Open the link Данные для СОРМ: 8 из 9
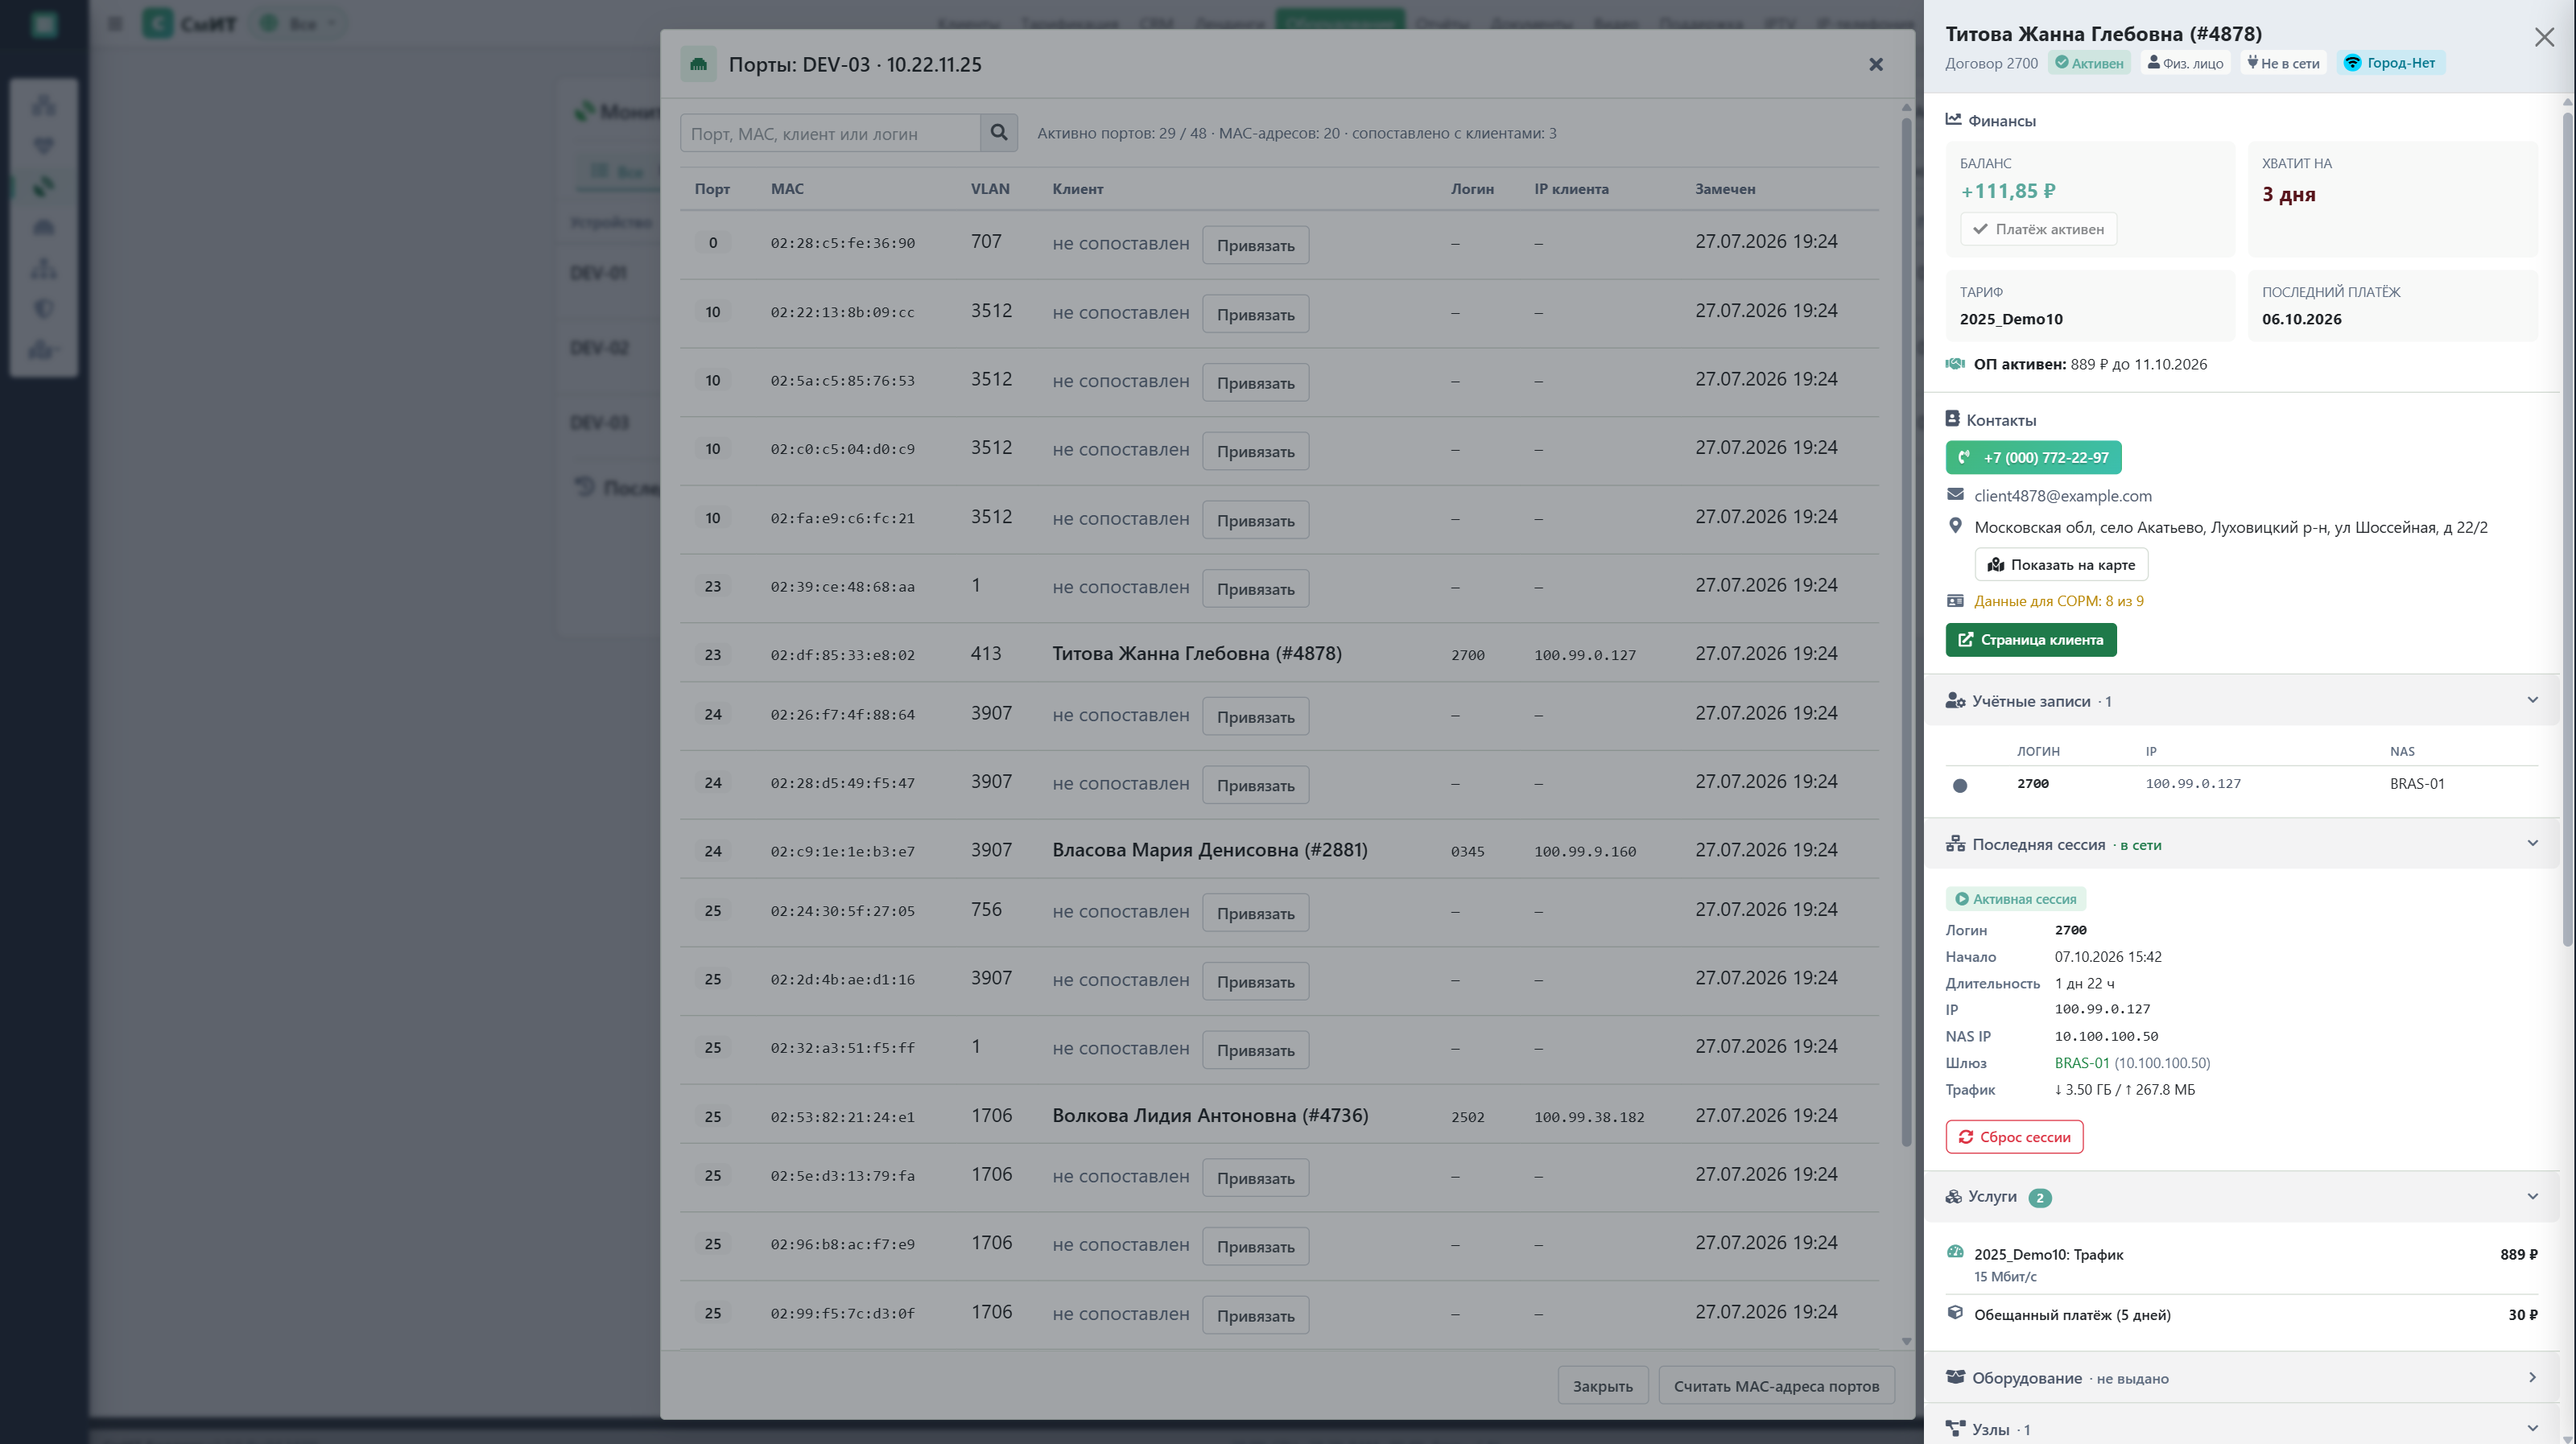The height and width of the screenshot is (1444, 2576). pos(2058,601)
